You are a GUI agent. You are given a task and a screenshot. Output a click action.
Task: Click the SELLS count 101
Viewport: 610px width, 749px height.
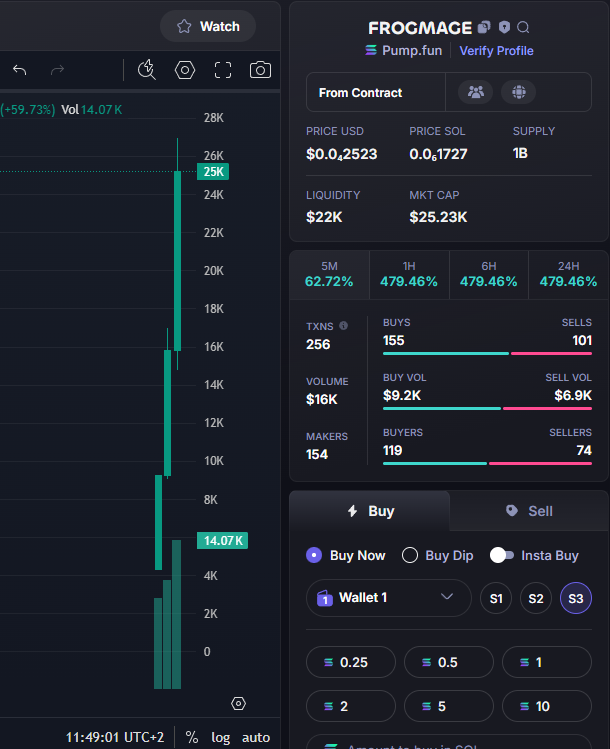(x=582, y=340)
